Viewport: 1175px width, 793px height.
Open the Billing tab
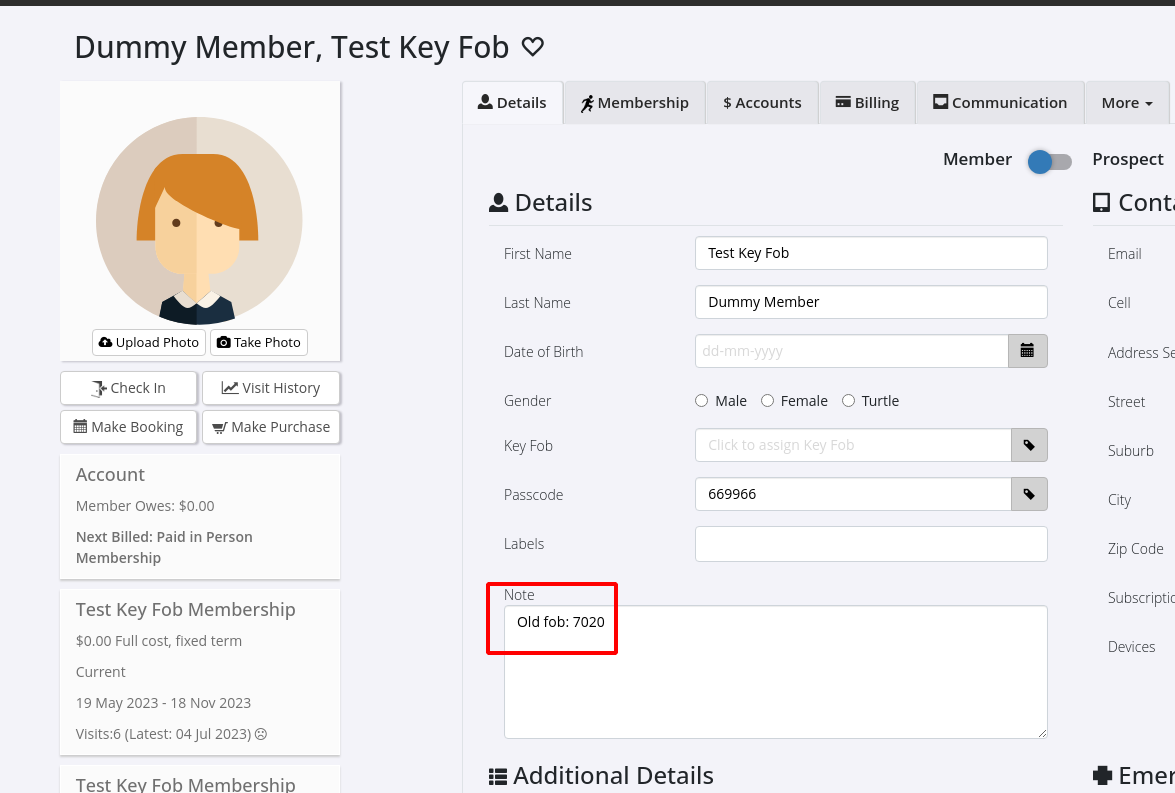click(866, 103)
